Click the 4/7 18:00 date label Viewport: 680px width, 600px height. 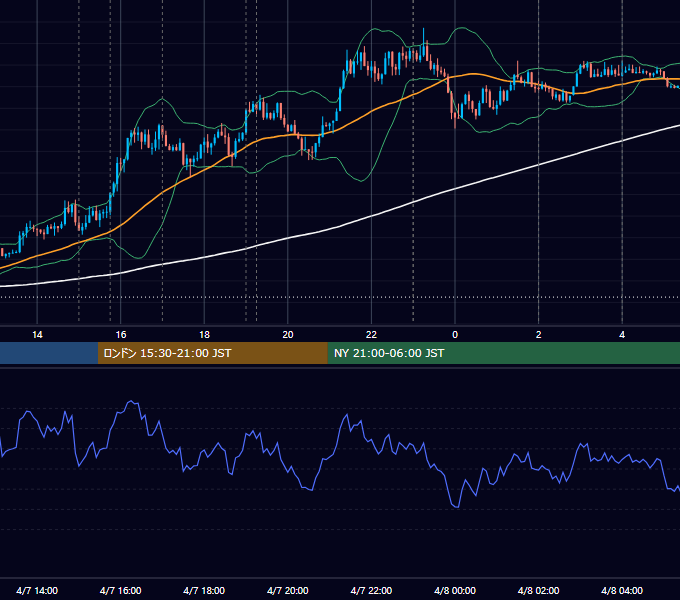tap(204, 590)
